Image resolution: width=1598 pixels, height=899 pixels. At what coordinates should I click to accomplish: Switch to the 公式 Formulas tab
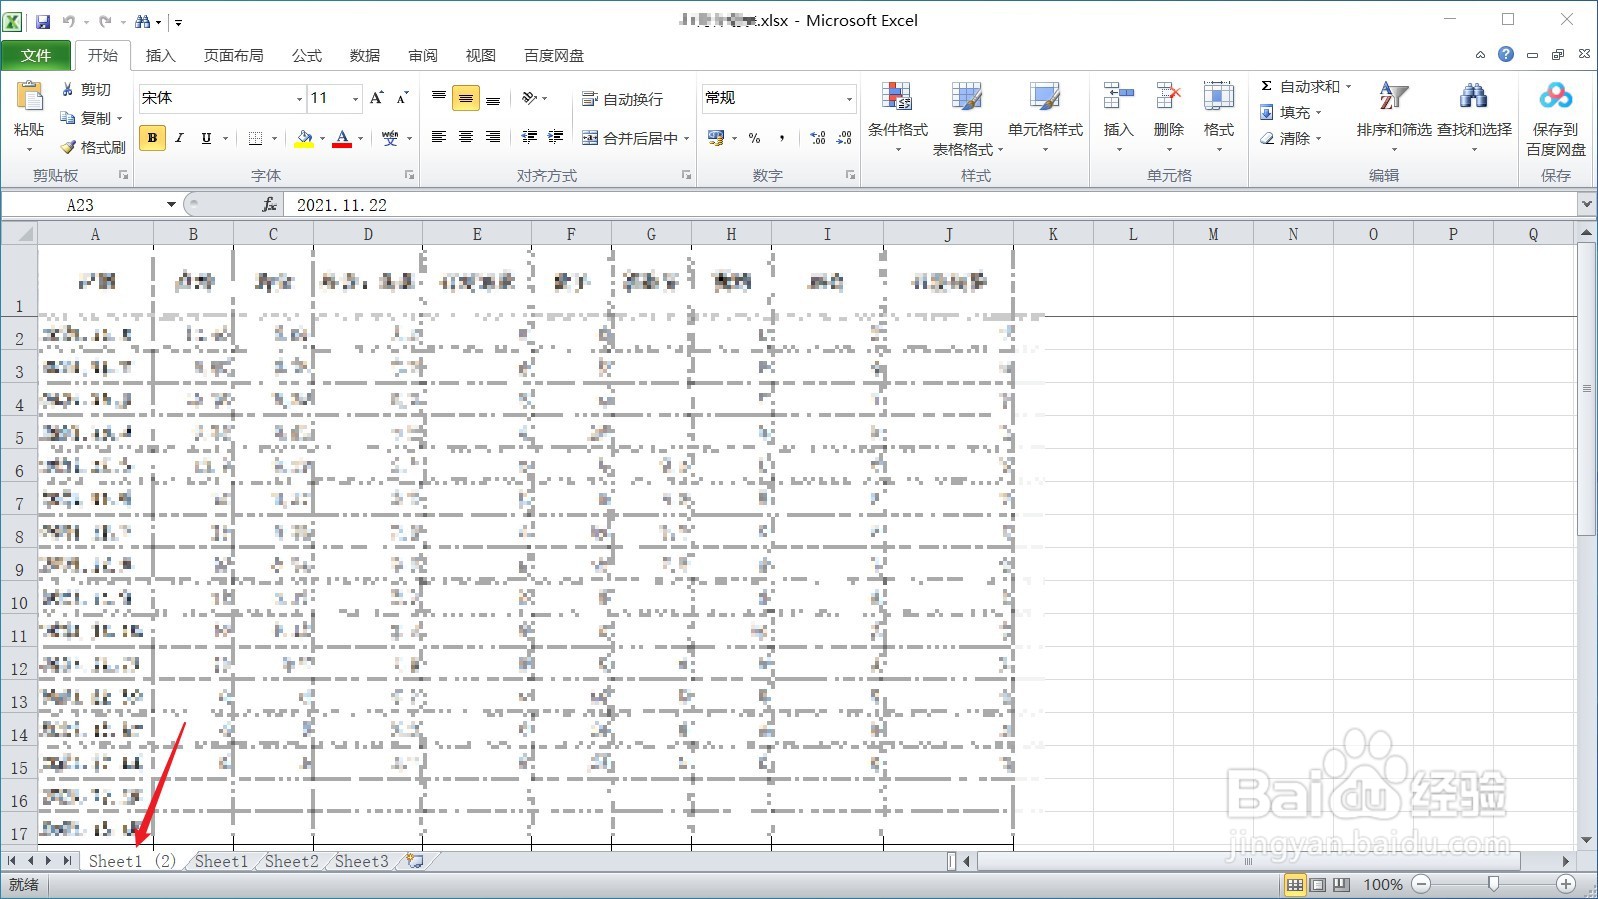[306, 55]
